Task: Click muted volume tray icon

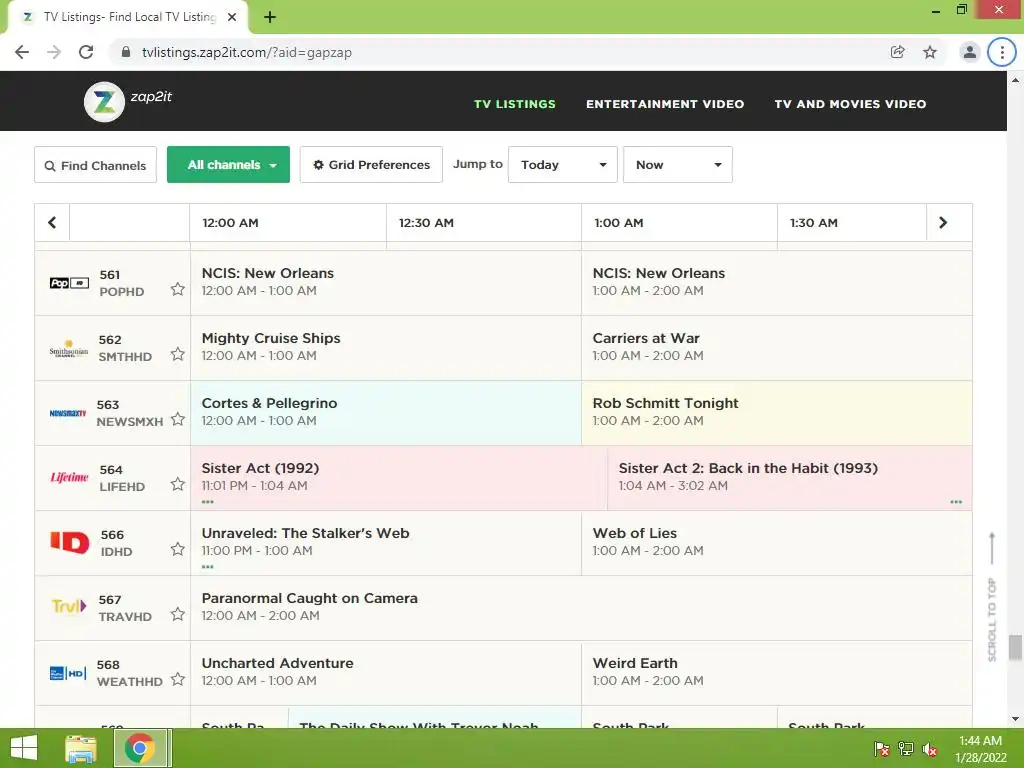Action: [x=929, y=748]
